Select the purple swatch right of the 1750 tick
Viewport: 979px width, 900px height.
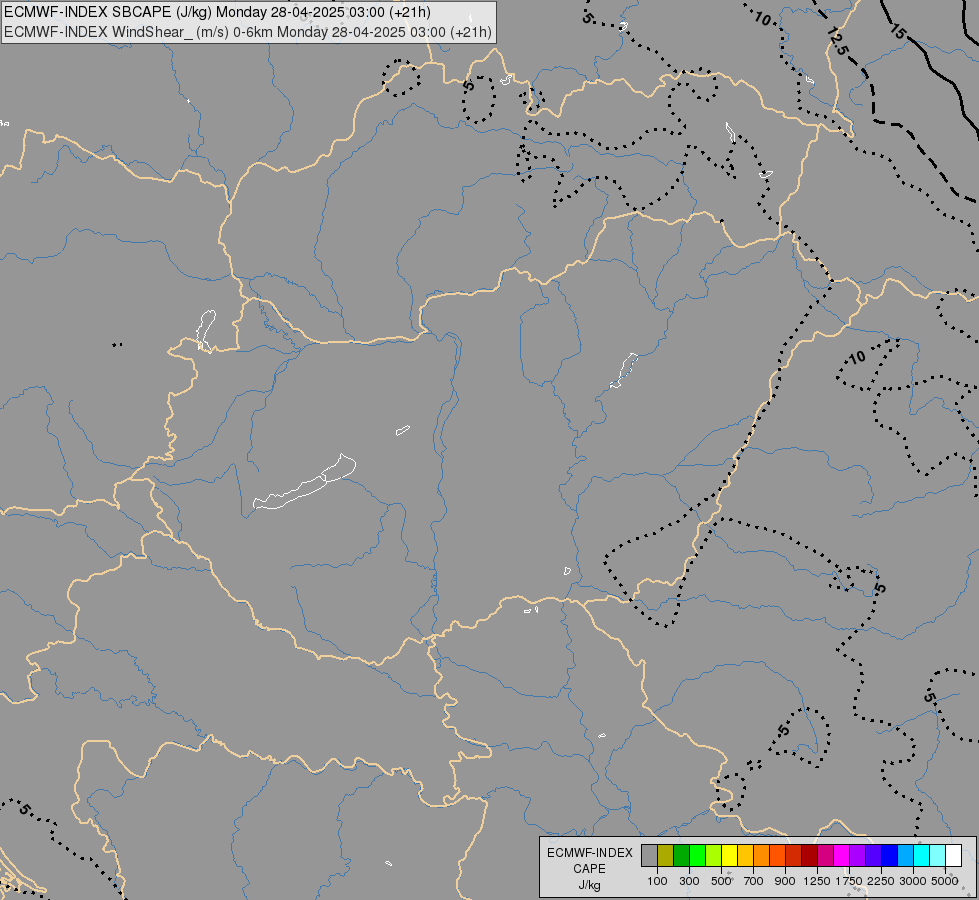(x=858, y=856)
